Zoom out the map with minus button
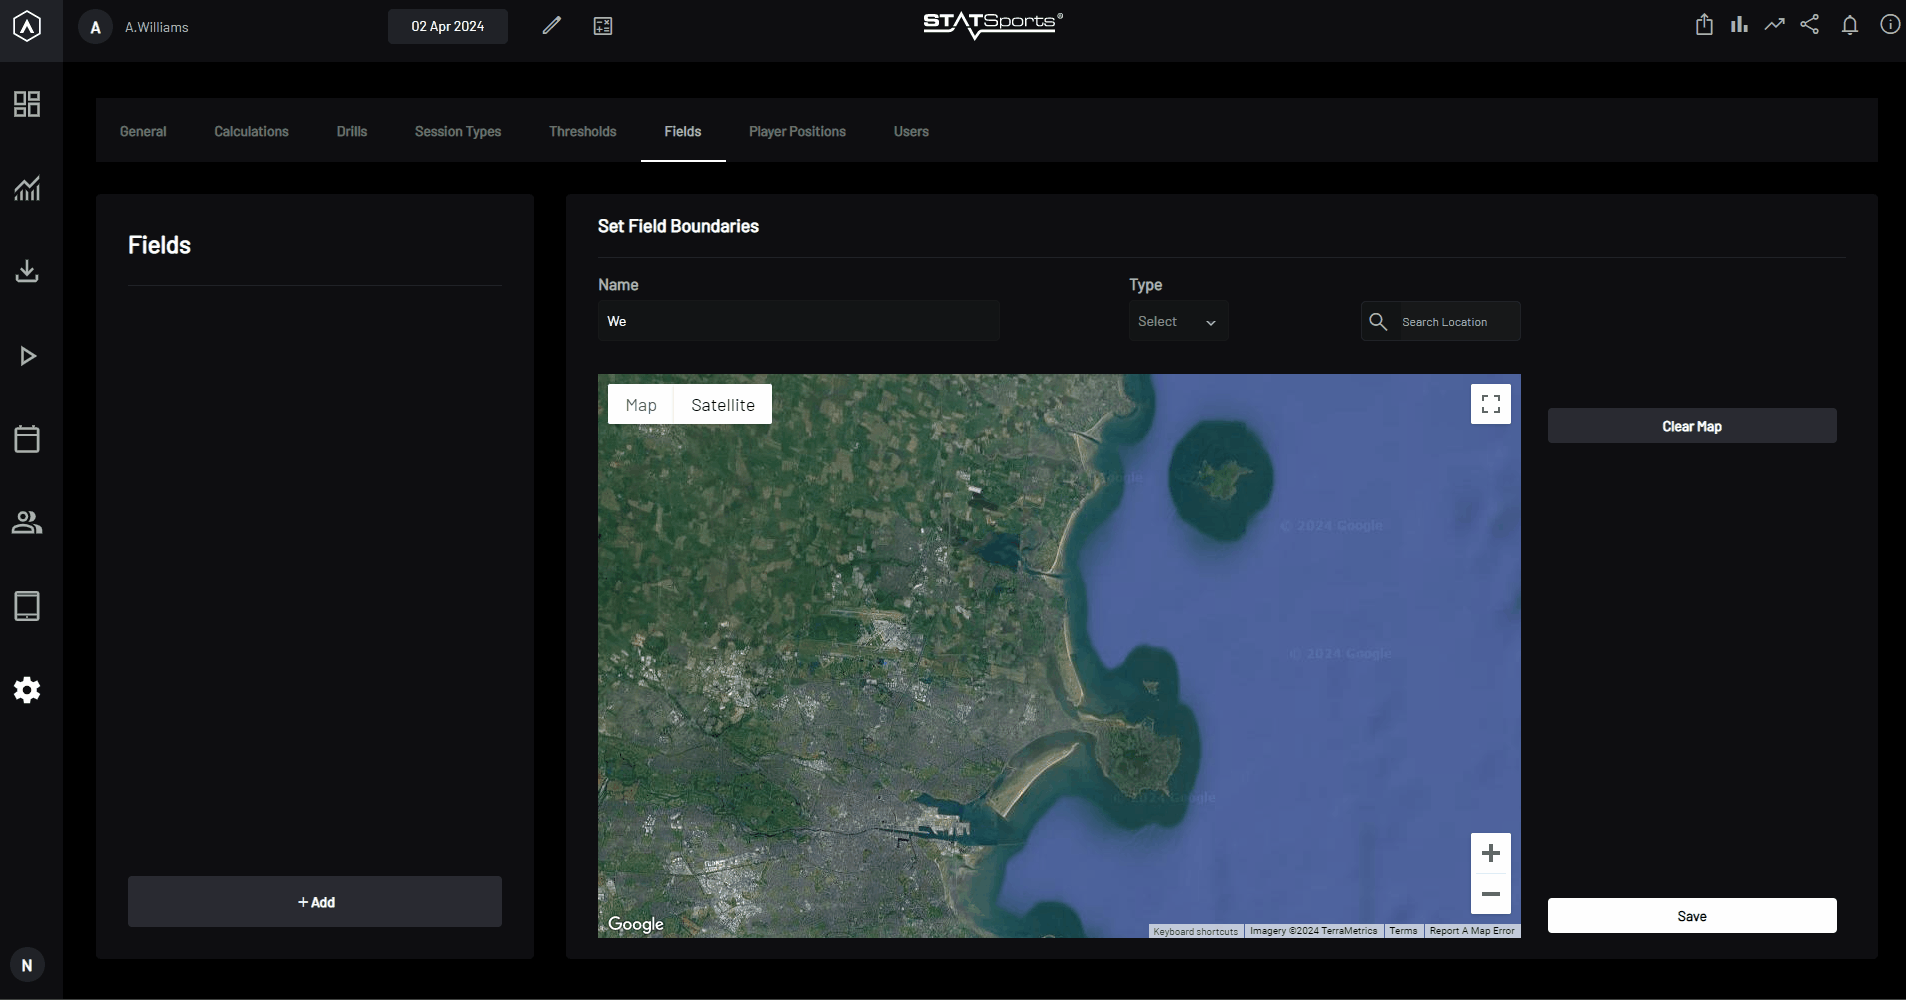 [1491, 894]
